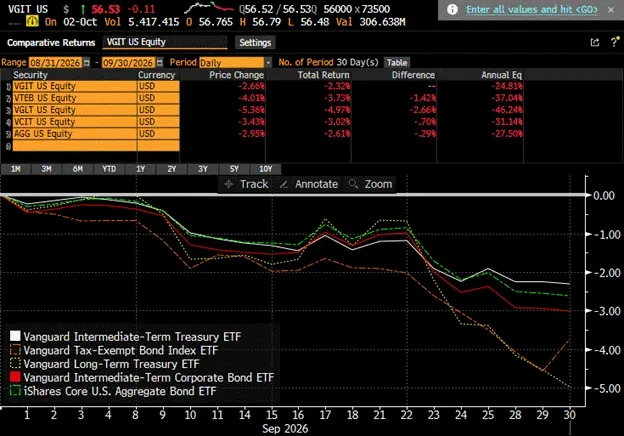Open calendar picker for end date

[x=160, y=62]
